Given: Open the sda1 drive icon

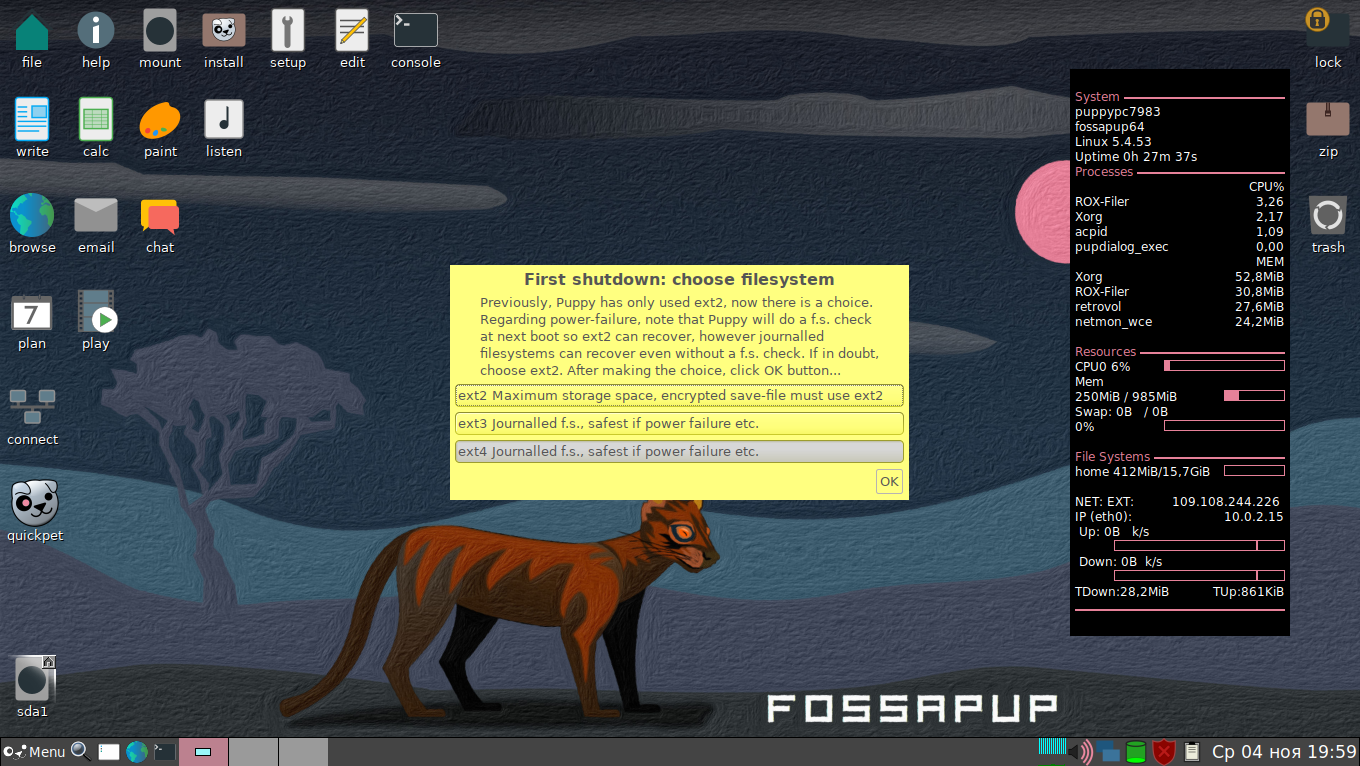Looking at the screenshot, I should click(x=34, y=679).
